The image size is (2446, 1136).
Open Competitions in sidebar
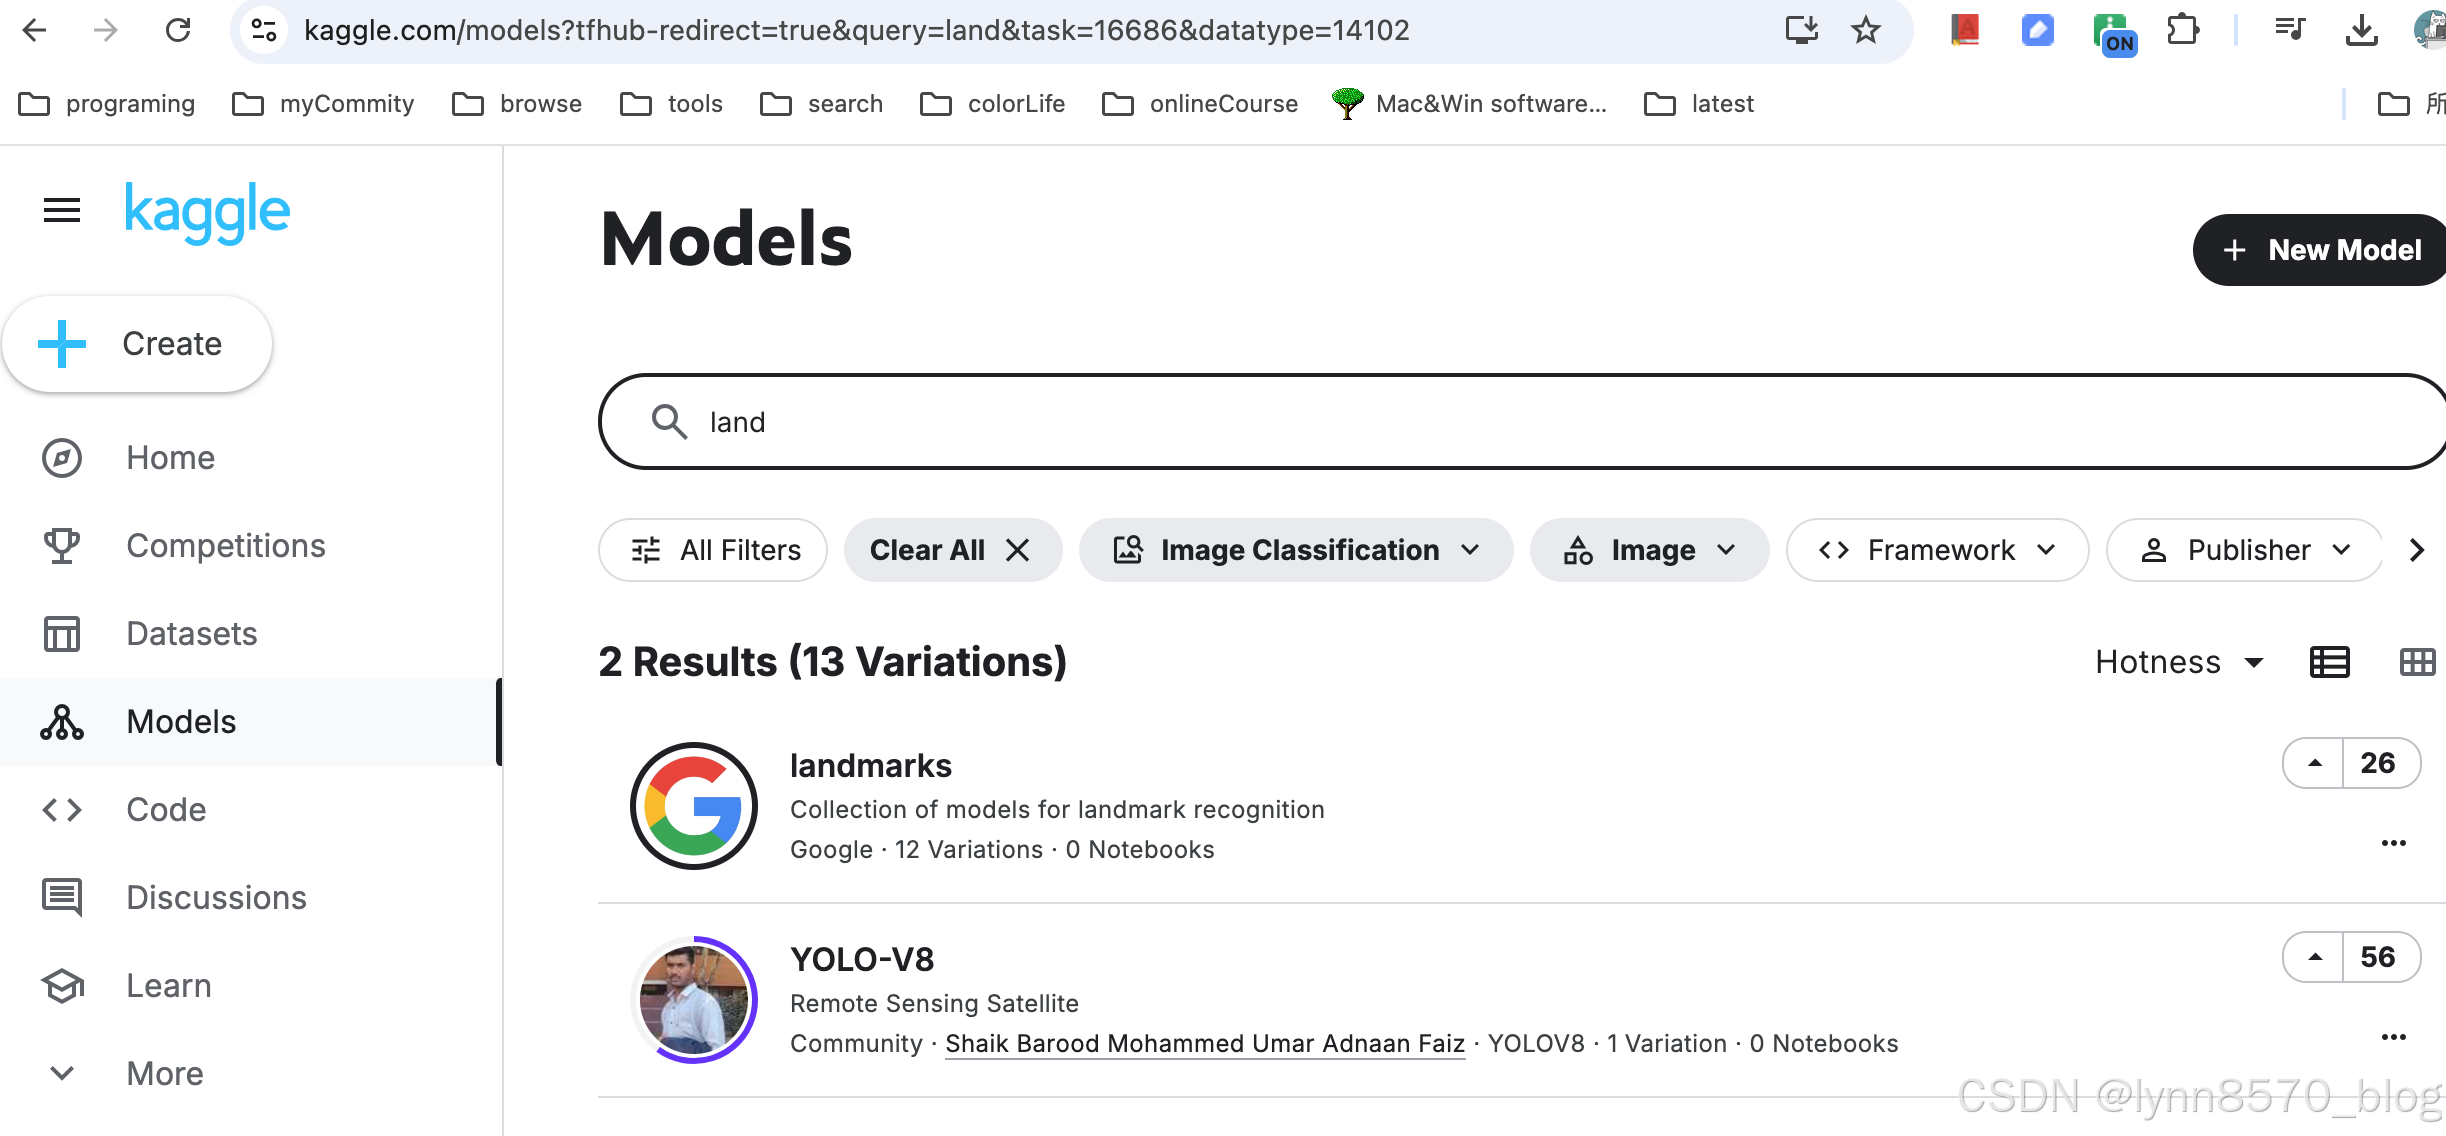click(x=250, y=546)
